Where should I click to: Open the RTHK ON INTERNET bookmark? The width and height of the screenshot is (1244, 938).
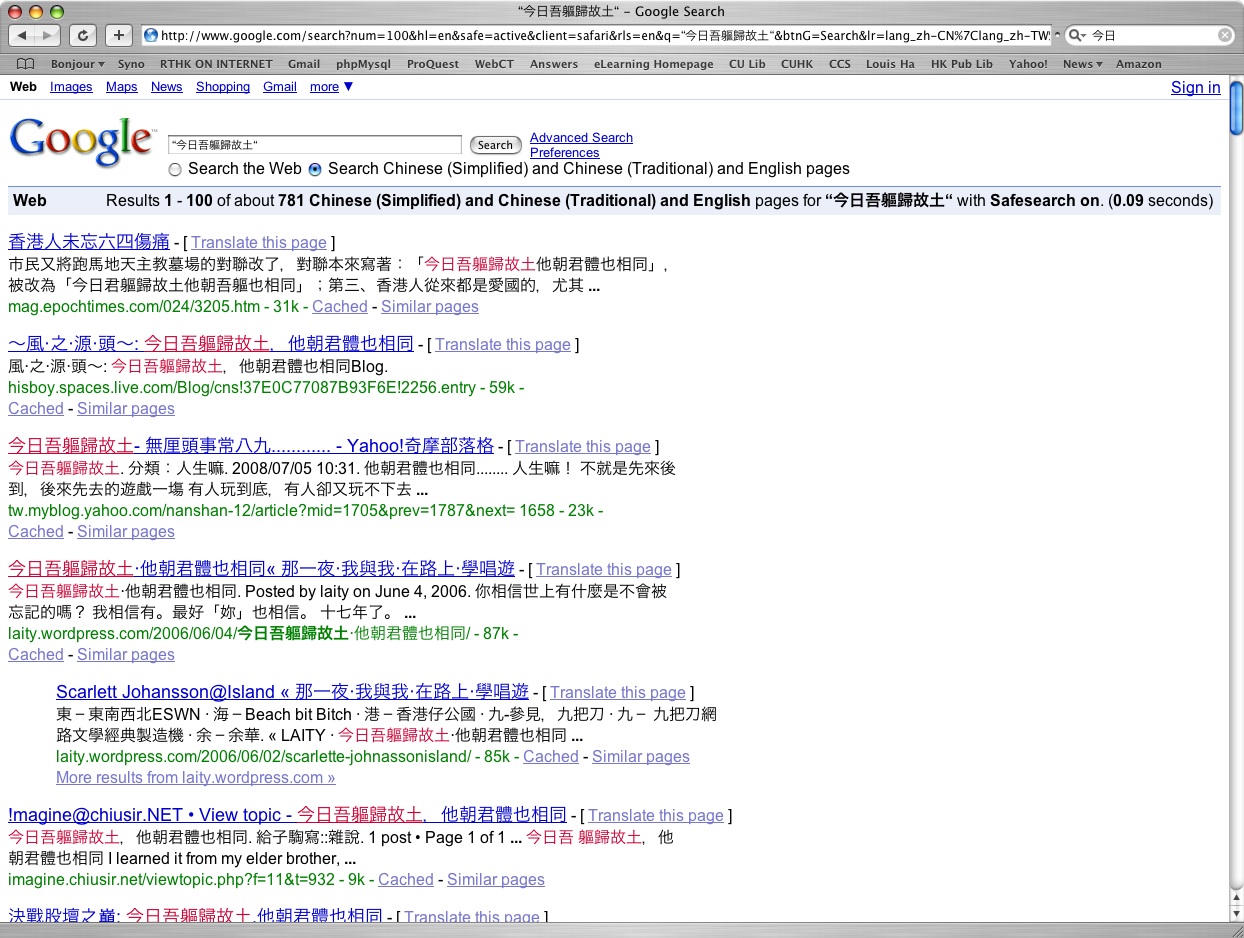tap(216, 64)
